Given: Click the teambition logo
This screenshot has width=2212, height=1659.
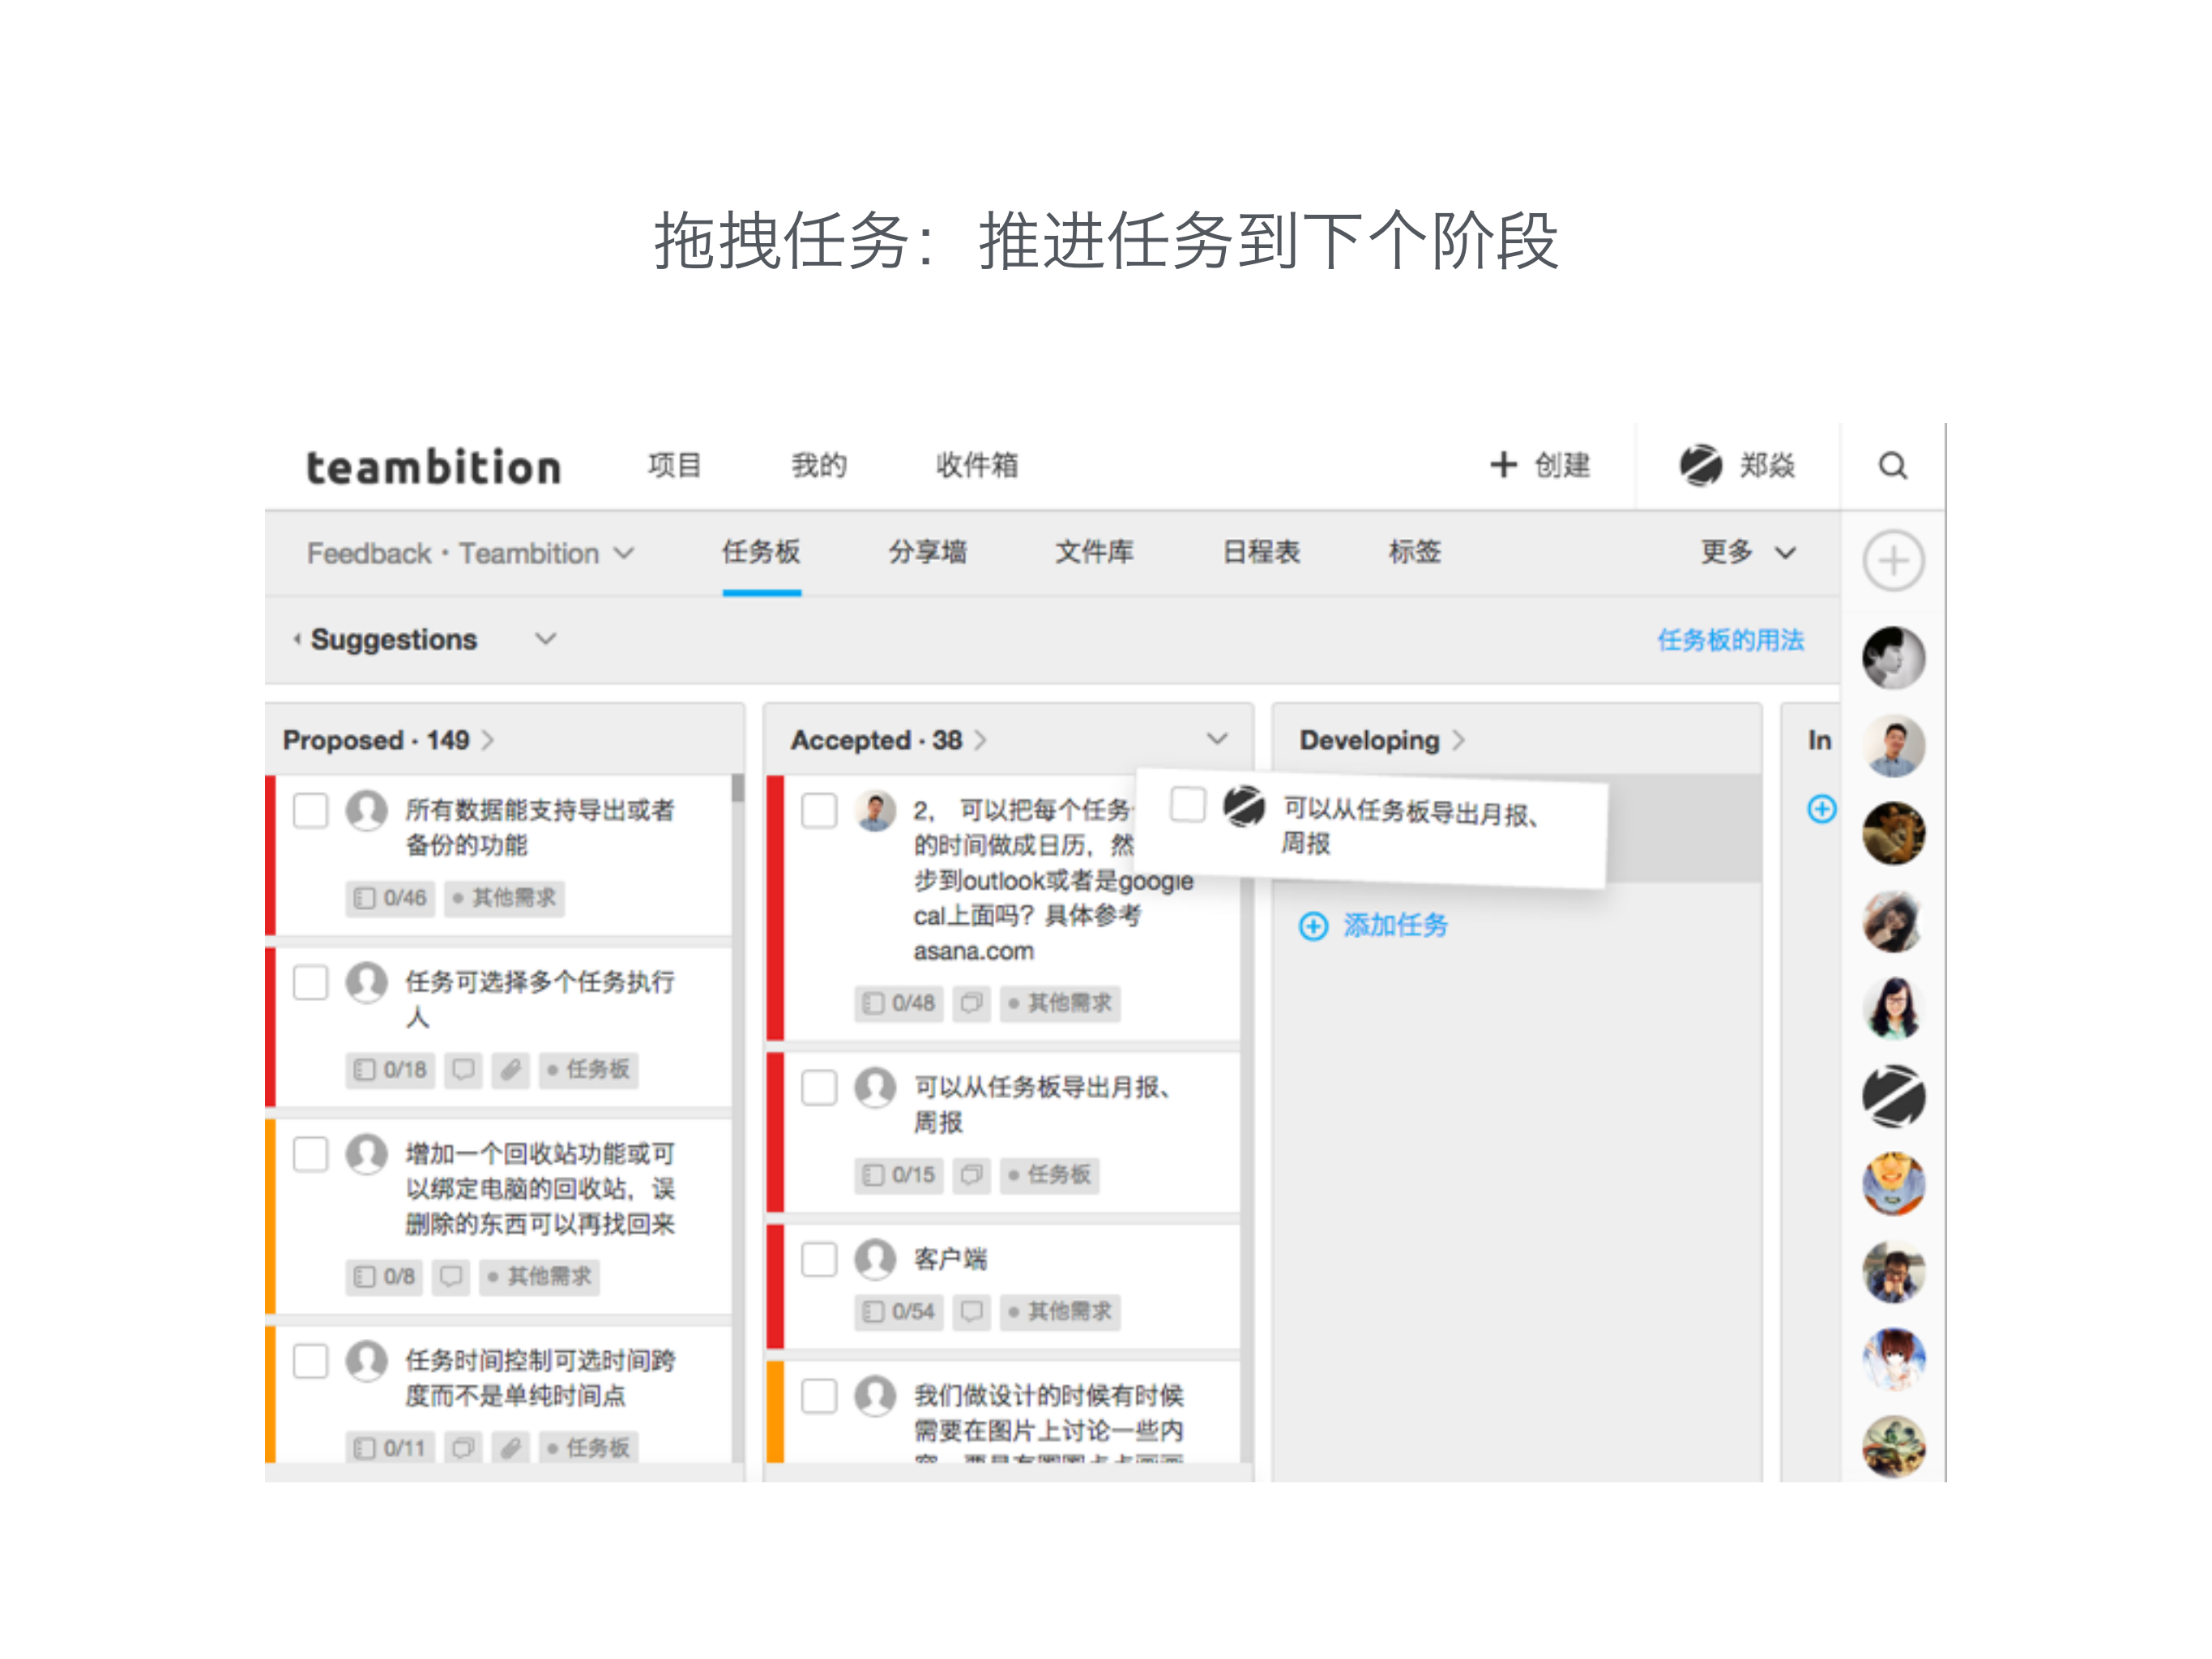Looking at the screenshot, I should click(434, 465).
